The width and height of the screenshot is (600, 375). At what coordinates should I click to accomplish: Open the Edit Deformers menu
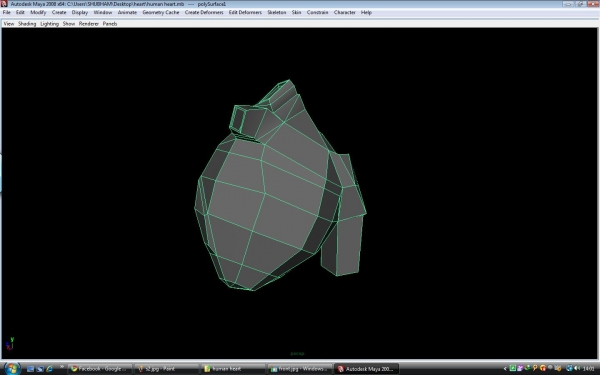click(x=245, y=12)
